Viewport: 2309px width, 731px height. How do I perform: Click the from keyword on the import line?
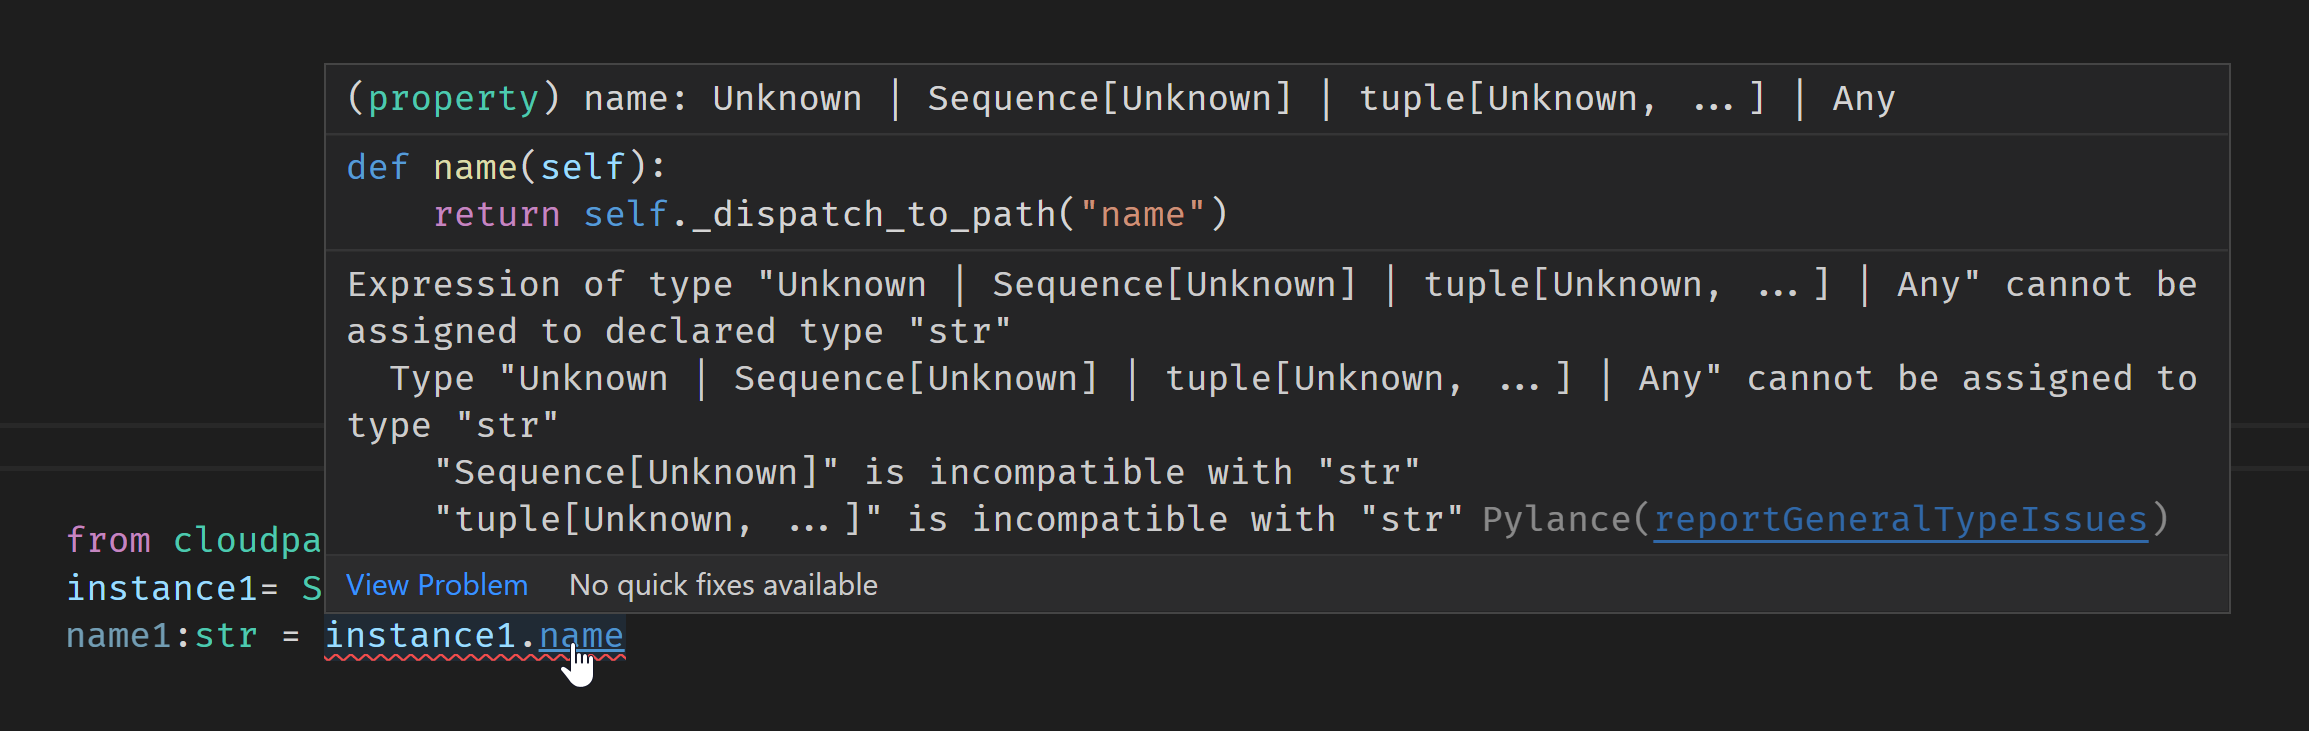click(108, 540)
